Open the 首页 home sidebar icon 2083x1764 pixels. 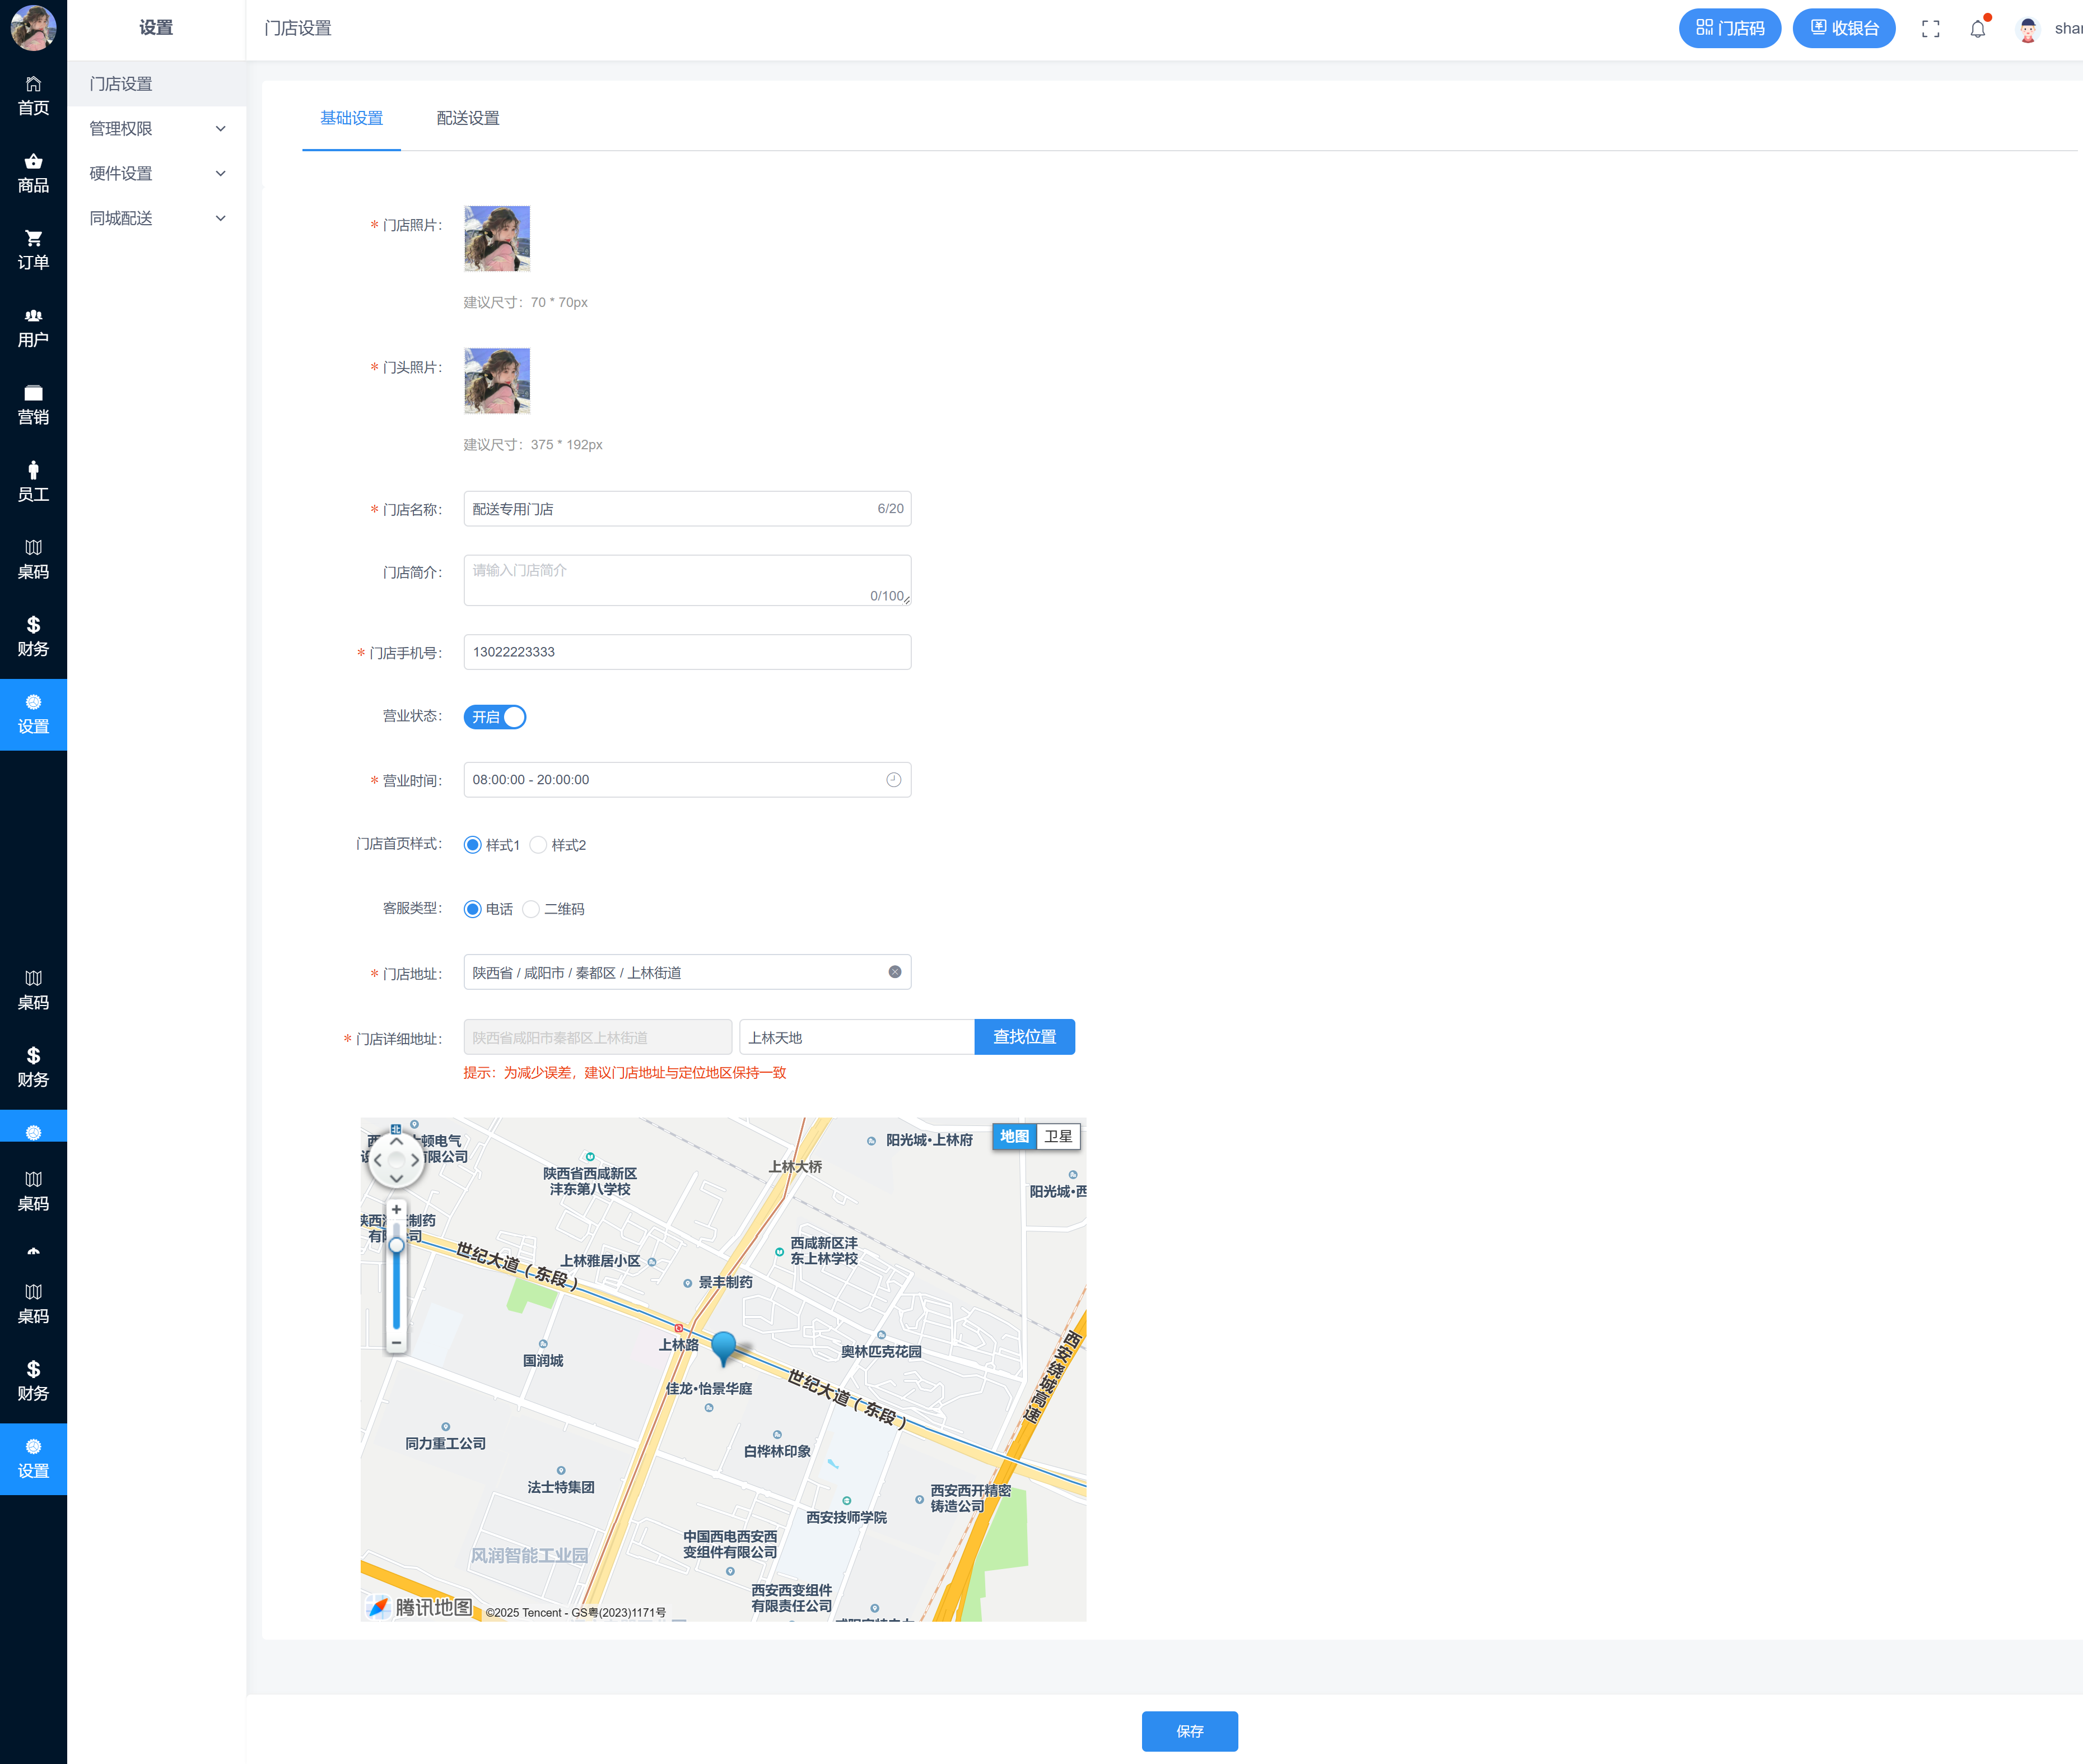(33, 95)
